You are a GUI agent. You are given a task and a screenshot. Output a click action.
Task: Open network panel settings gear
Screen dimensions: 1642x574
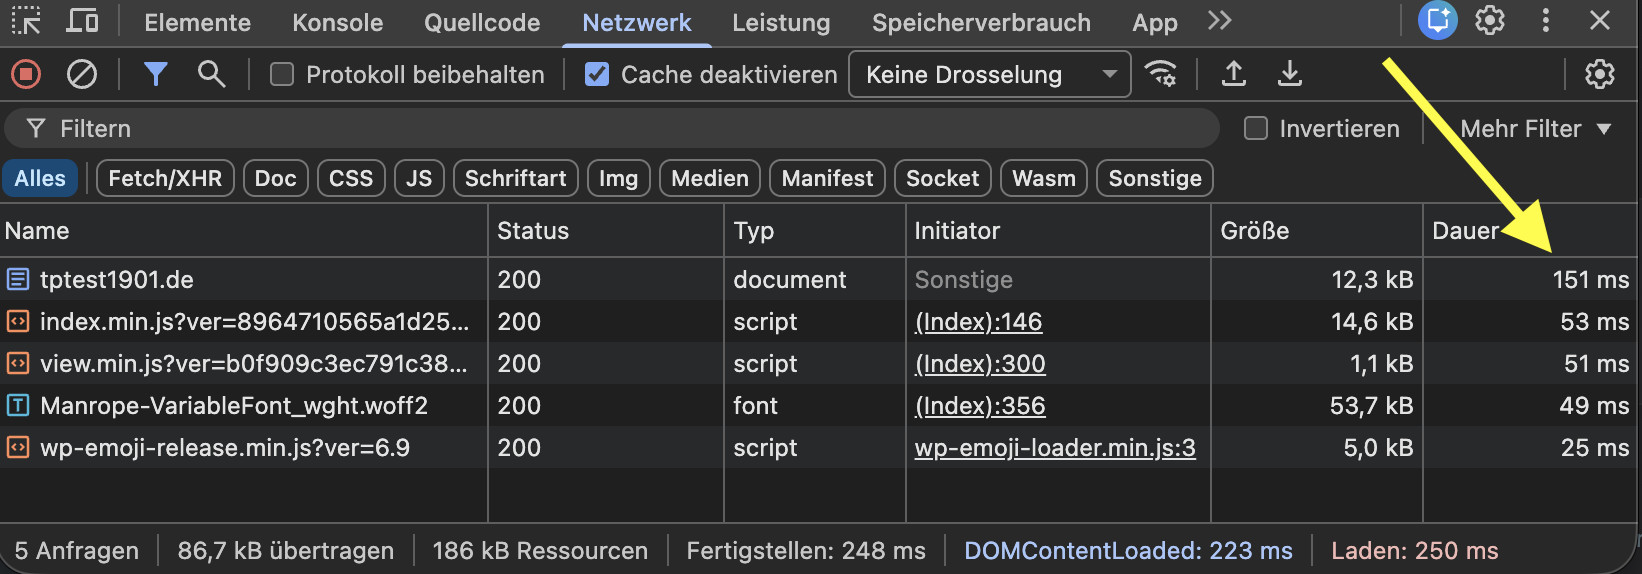pyautogui.click(x=1600, y=74)
